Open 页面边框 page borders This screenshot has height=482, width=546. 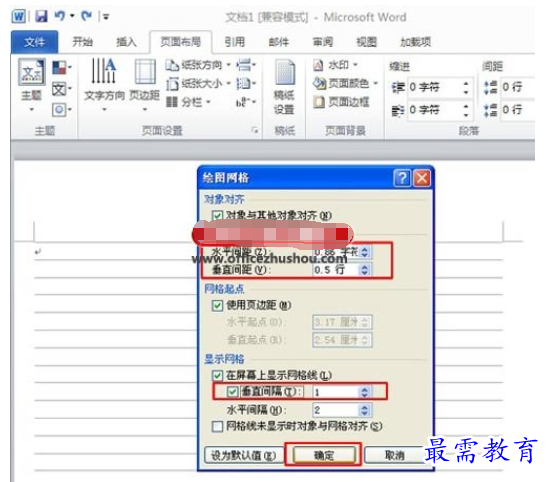(x=341, y=102)
